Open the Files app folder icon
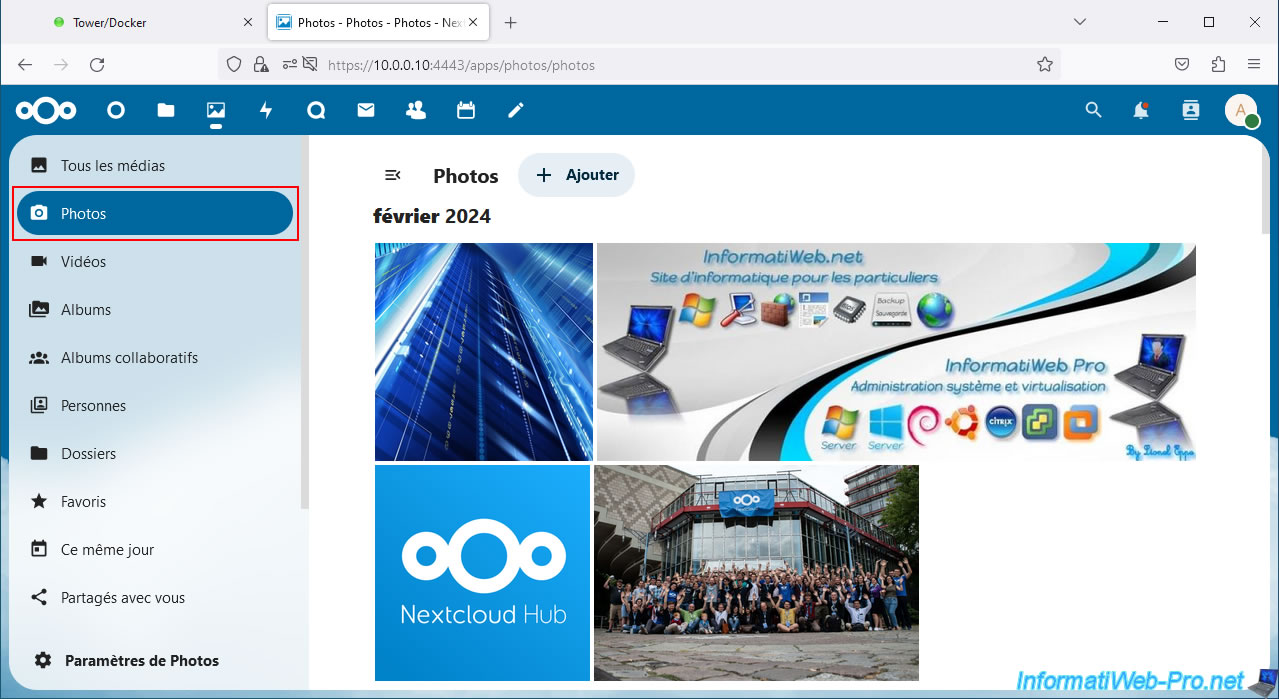Viewport: 1279px width, 699px height. [x=166, y=111]
